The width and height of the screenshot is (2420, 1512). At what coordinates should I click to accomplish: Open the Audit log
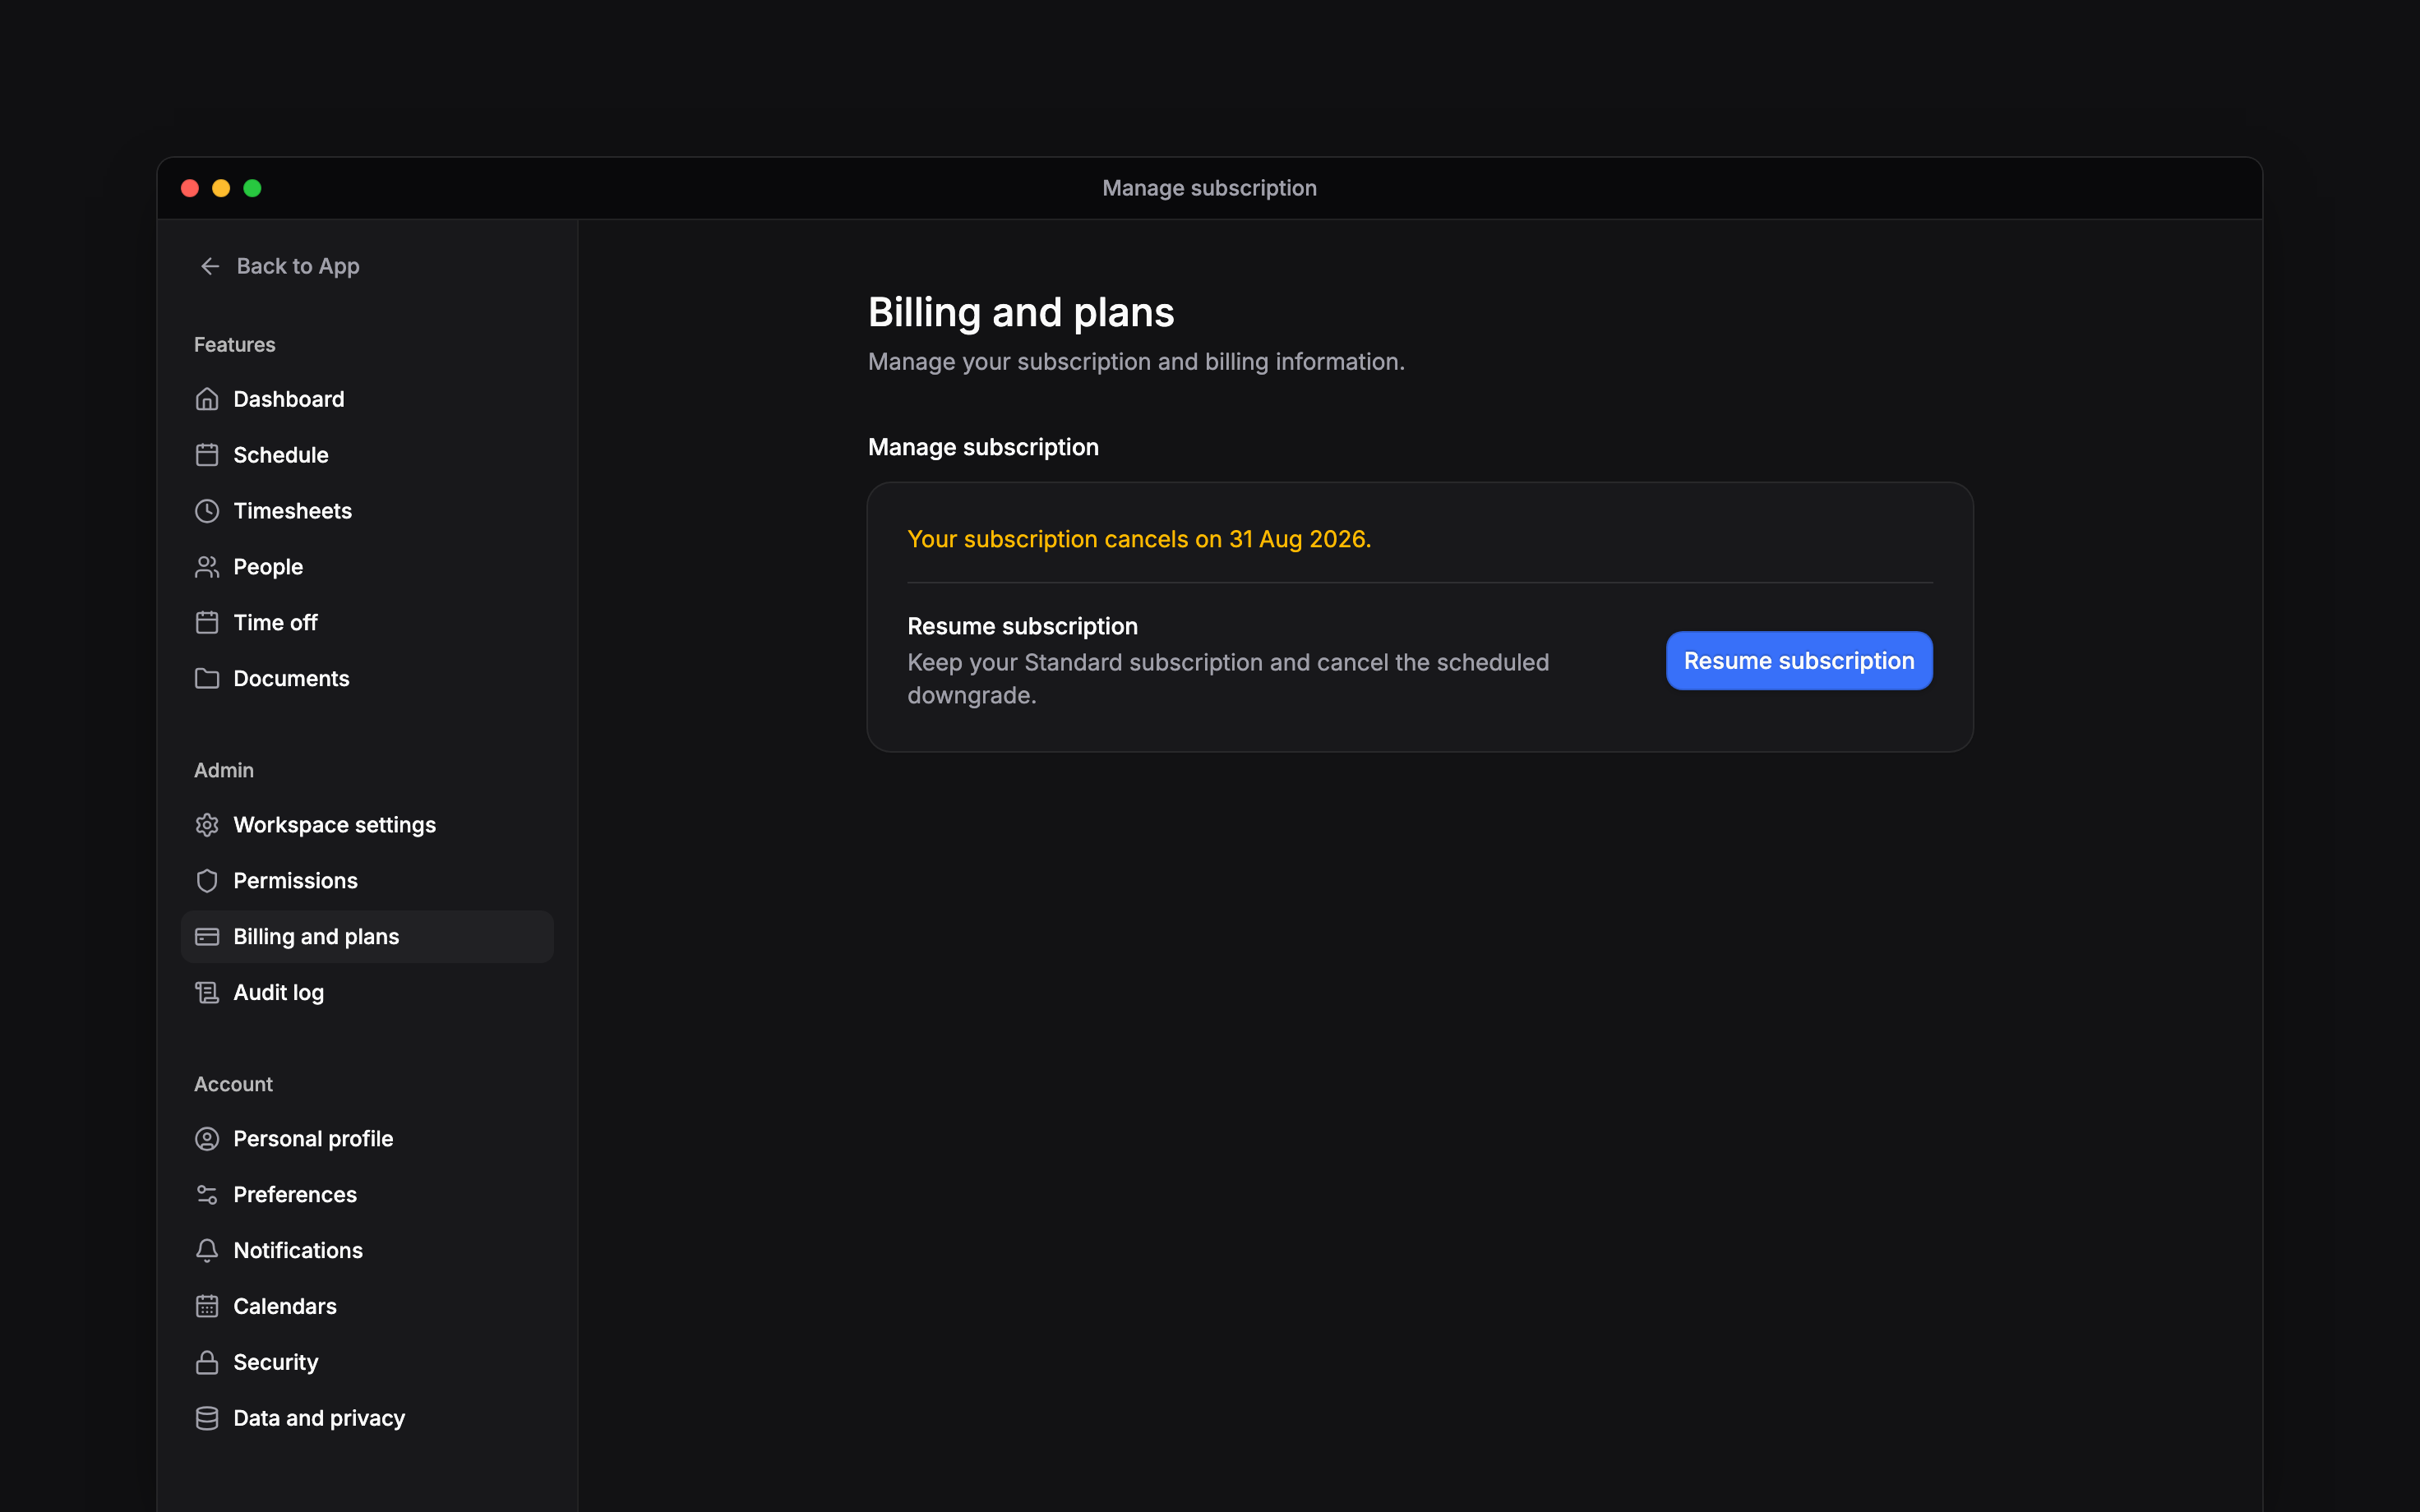367,993
